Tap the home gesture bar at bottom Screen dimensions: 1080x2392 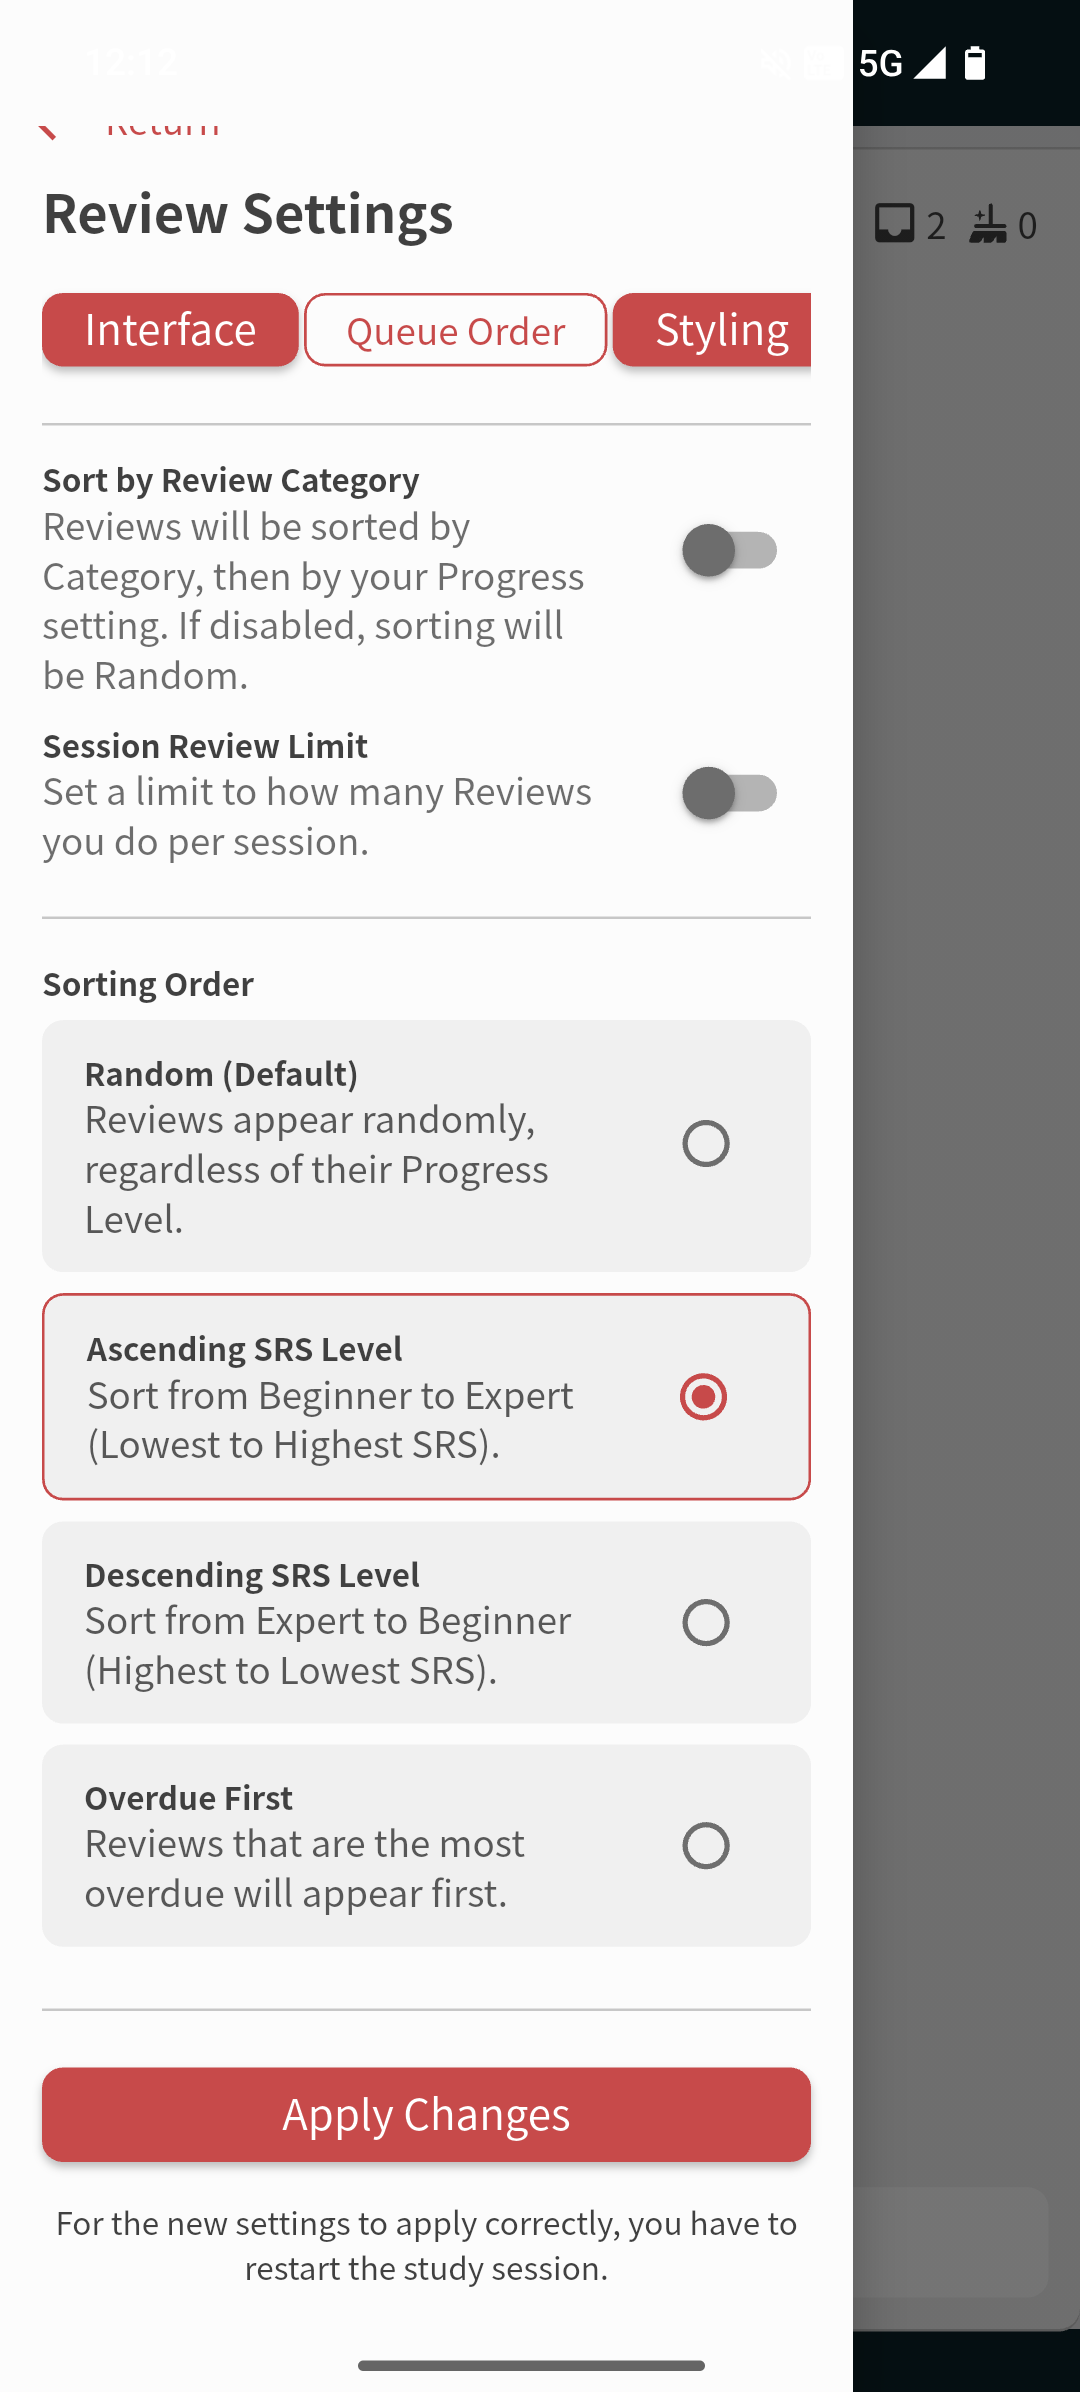[531, 2365]
